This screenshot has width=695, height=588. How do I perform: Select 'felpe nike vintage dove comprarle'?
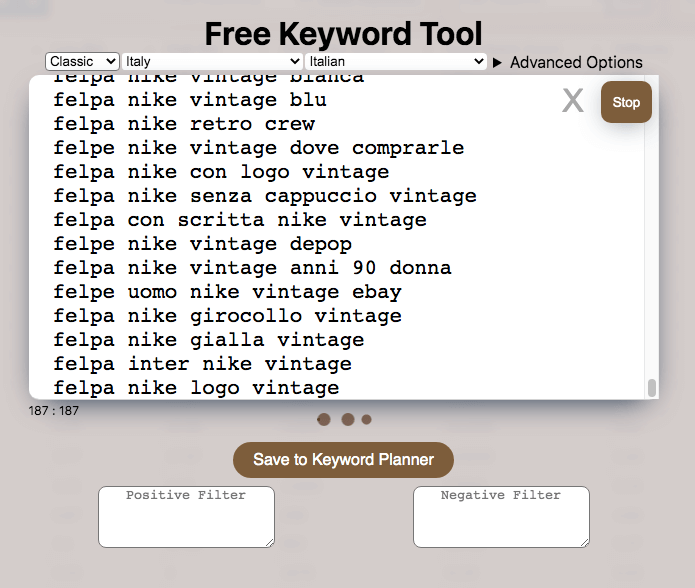tap(258, 148)
